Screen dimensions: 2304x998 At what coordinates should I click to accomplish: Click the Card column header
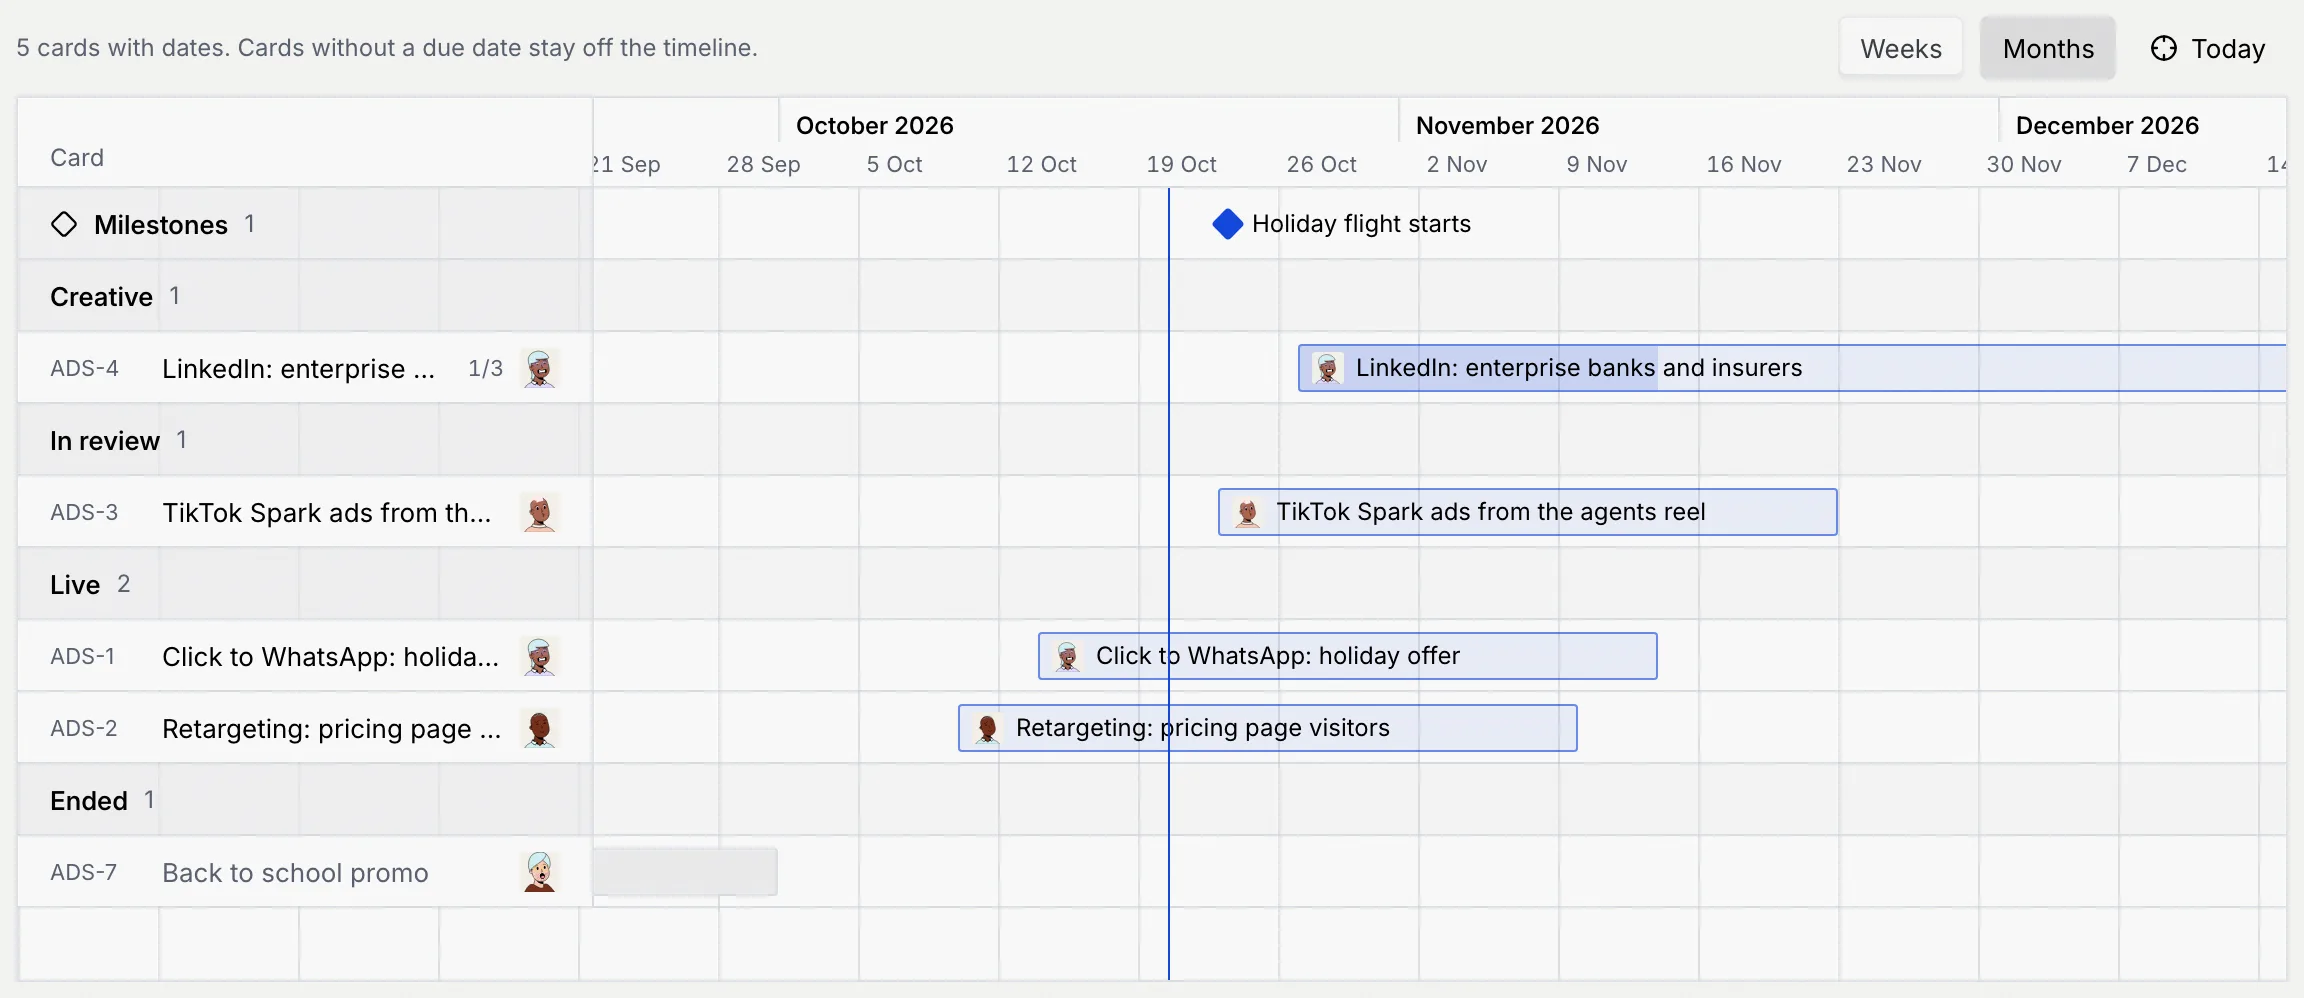pyautogui.click(x=77, y=158)
